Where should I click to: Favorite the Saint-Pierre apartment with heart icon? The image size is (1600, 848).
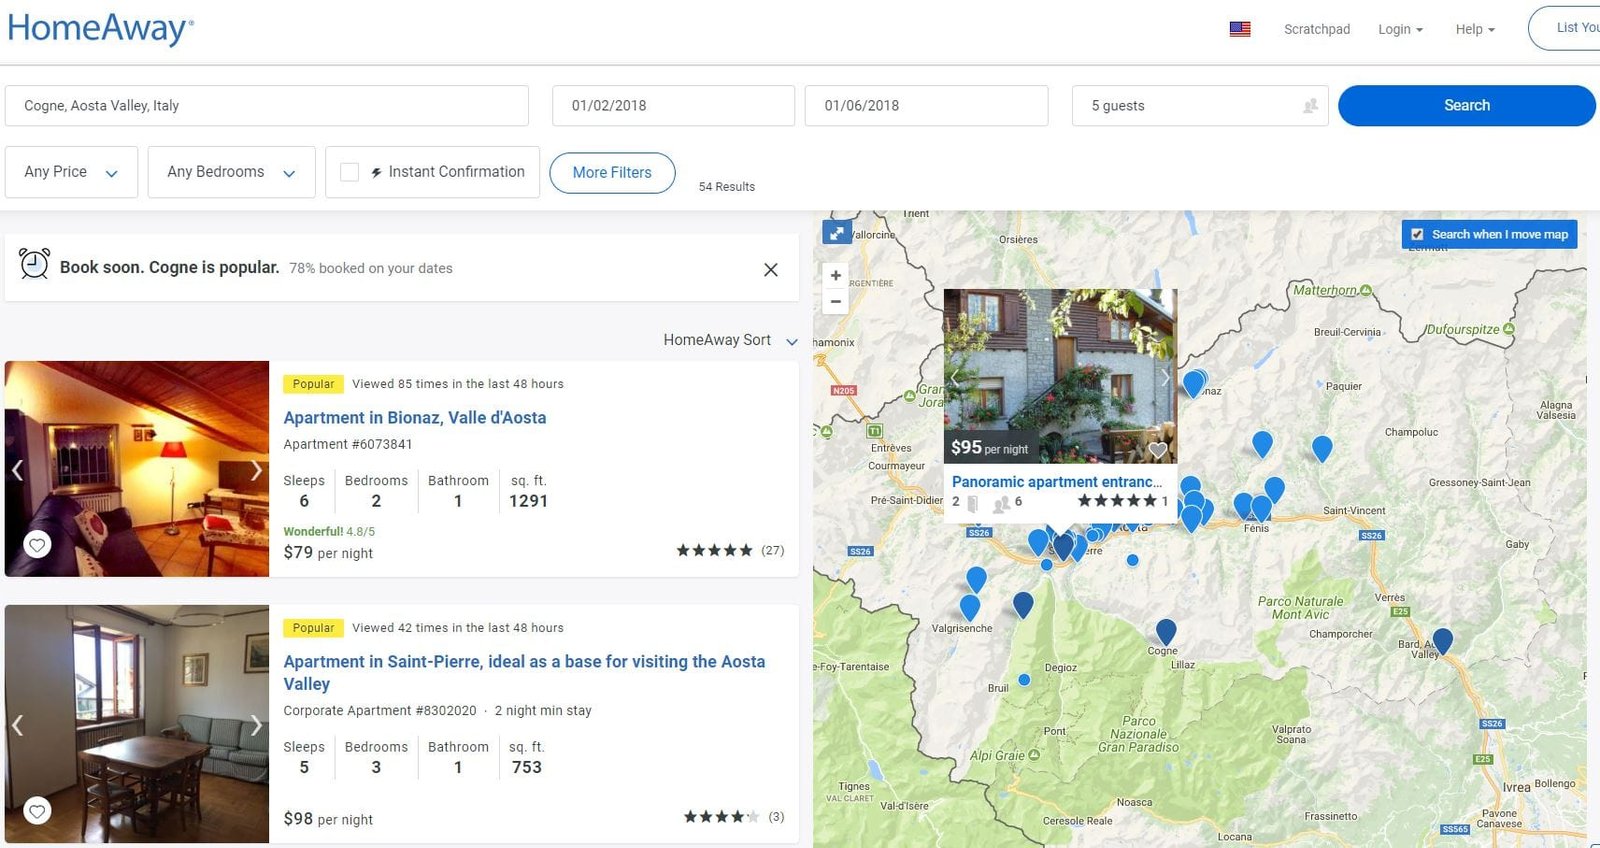(37, 811)
